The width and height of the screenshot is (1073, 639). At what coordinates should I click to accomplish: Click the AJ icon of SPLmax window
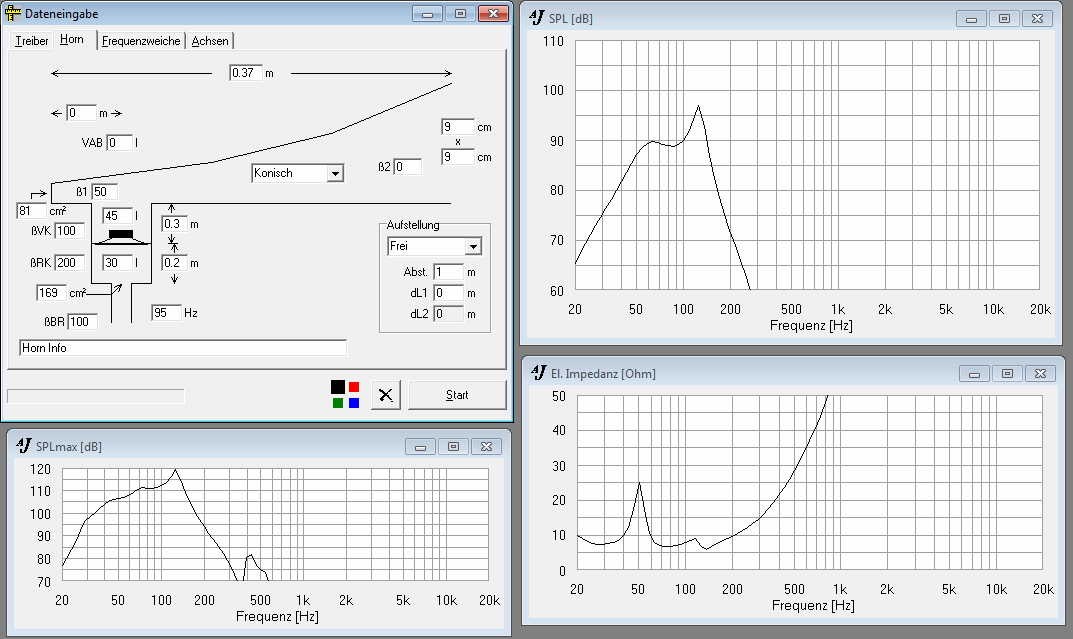click(x=22, y=446)
